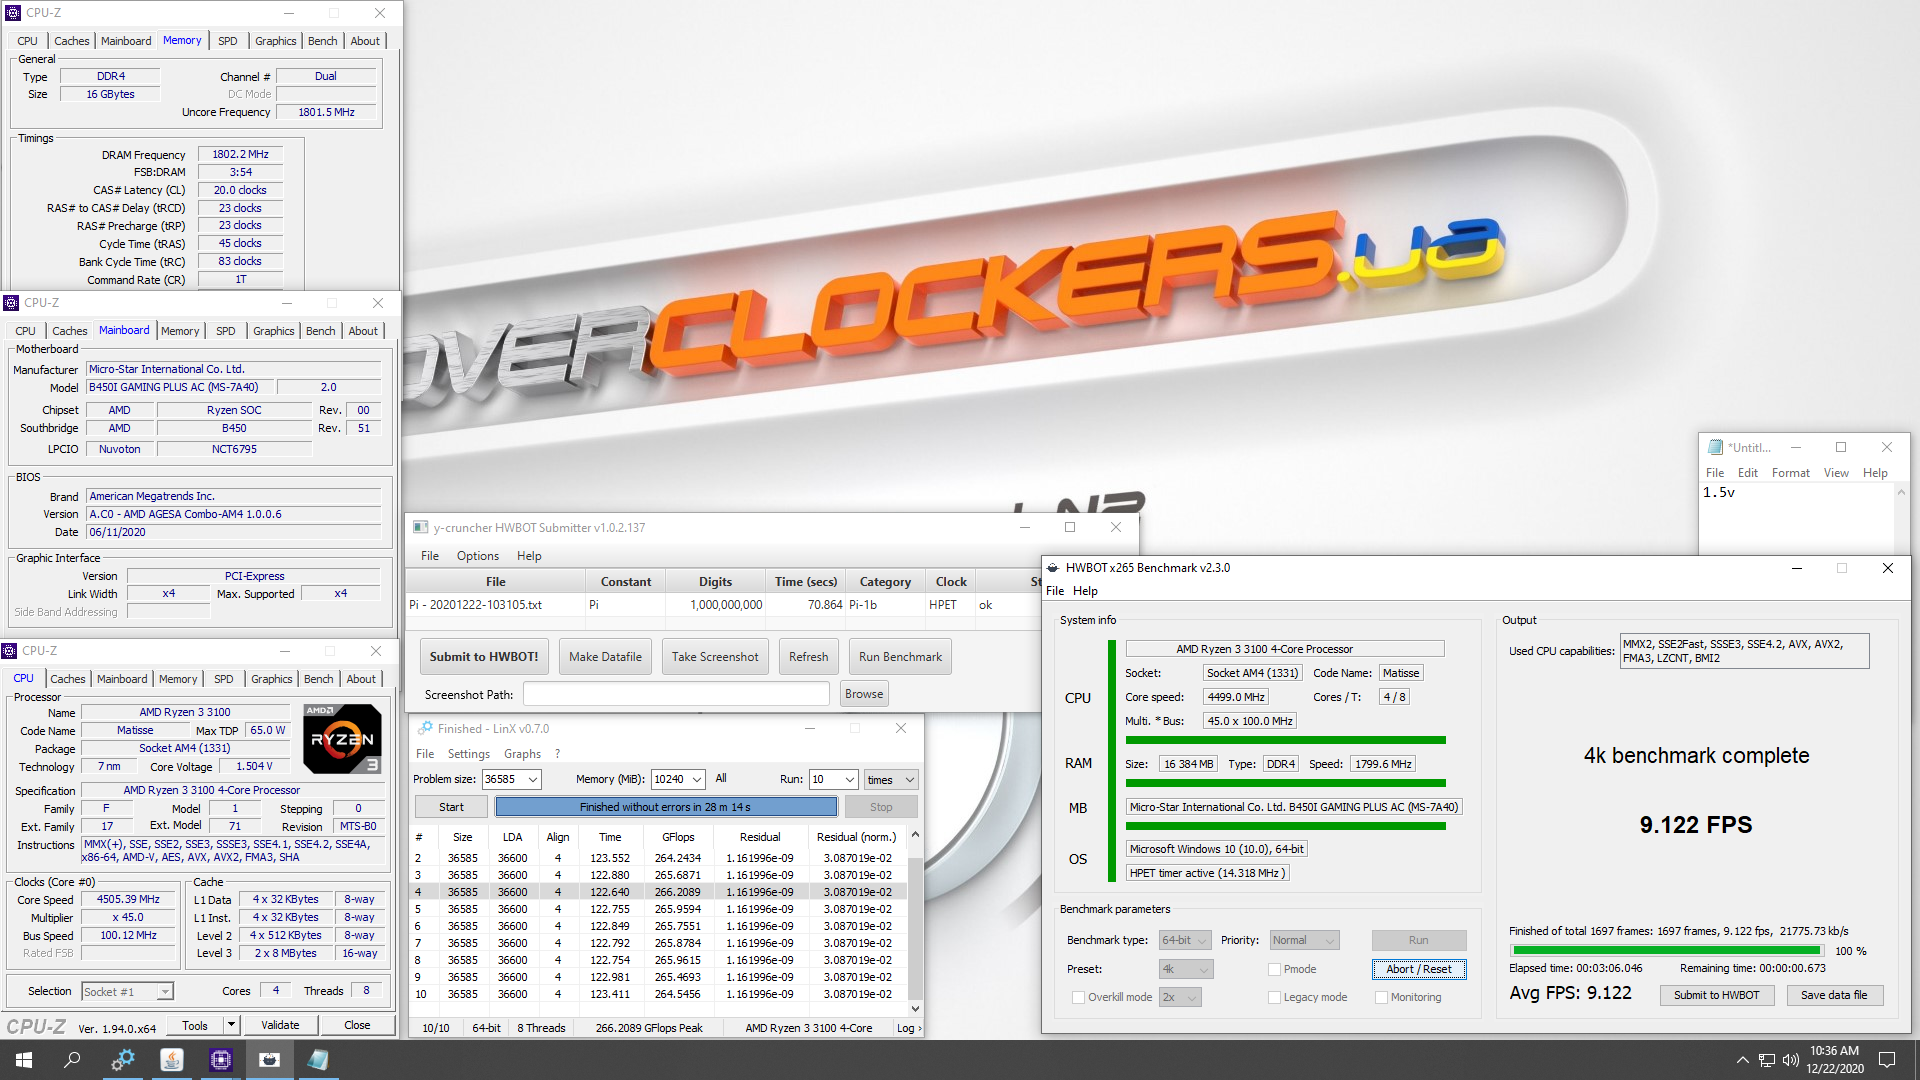The height and width of the screenshot is (1080, 1920).
Task: Open the notification center icon
Action: (x=1887, y=1060)
